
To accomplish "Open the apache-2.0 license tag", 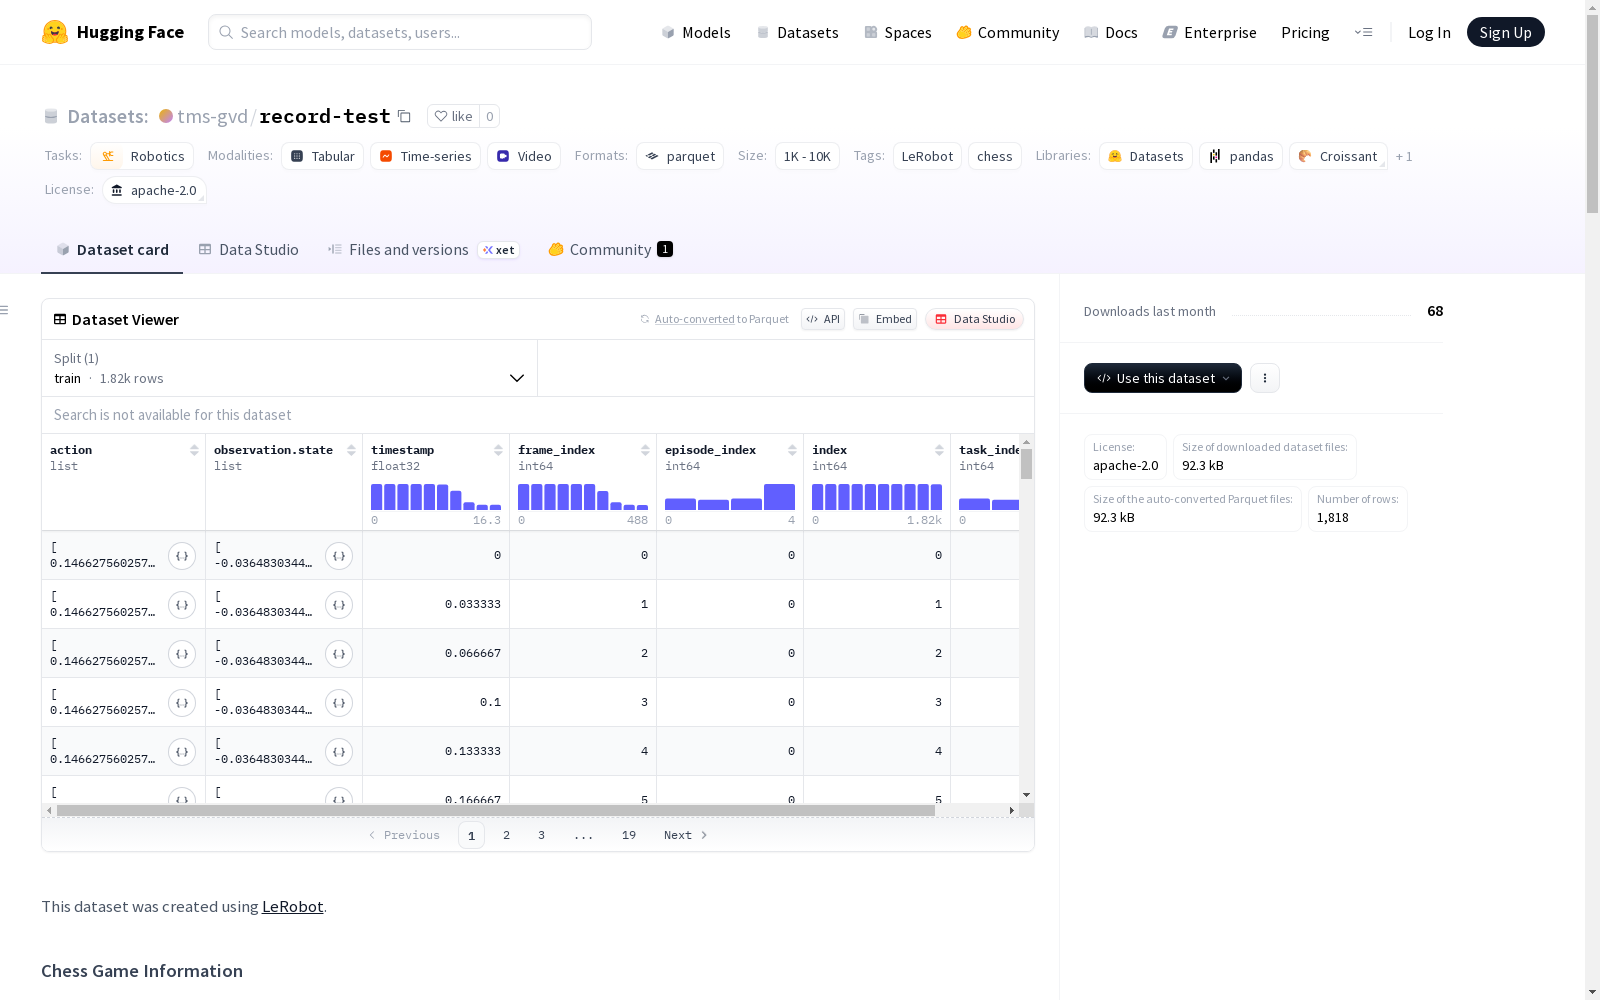I will click(x=154, y=190).
